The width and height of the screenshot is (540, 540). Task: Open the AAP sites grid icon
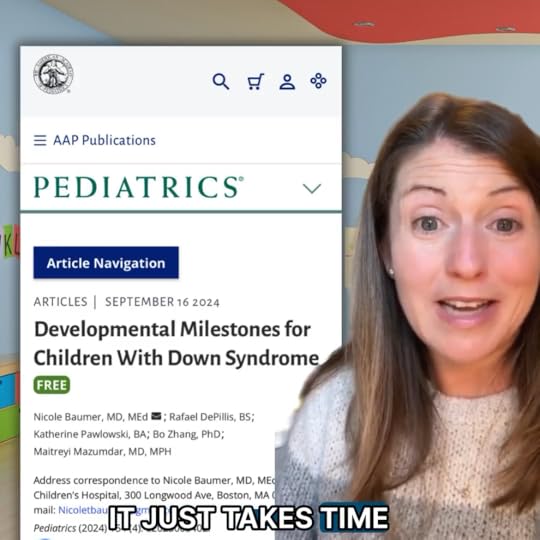319,81
